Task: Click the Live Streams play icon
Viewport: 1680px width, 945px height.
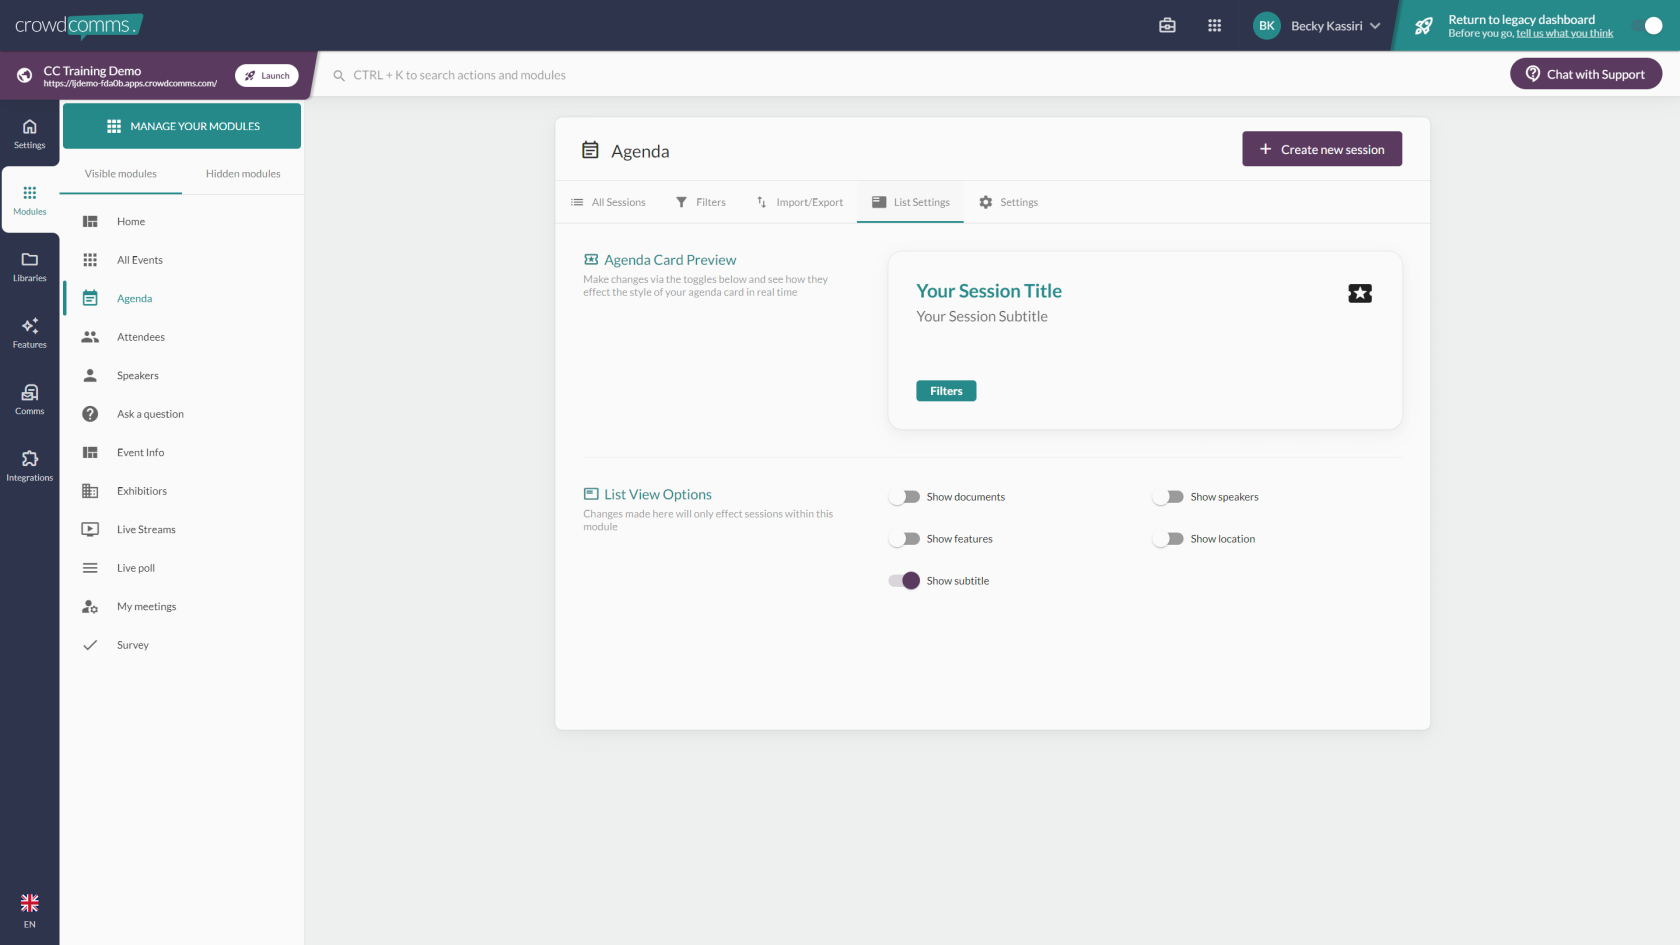Action: pyautogui.click(x=90, y=530)
